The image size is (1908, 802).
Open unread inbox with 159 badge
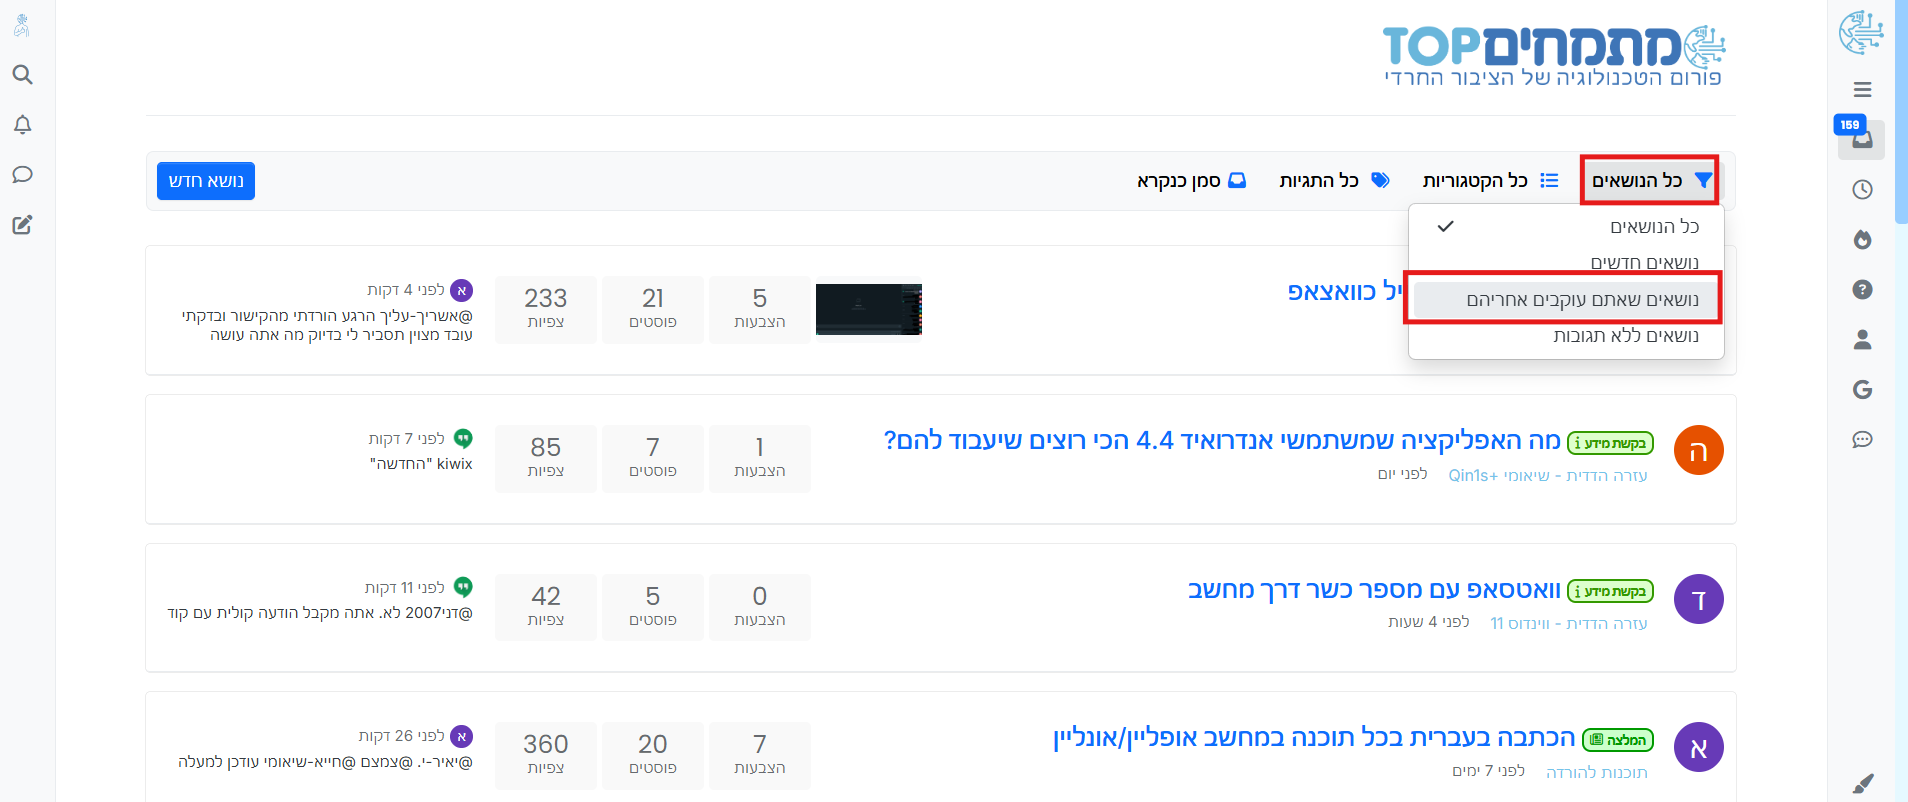click(x=1861, y=139)
